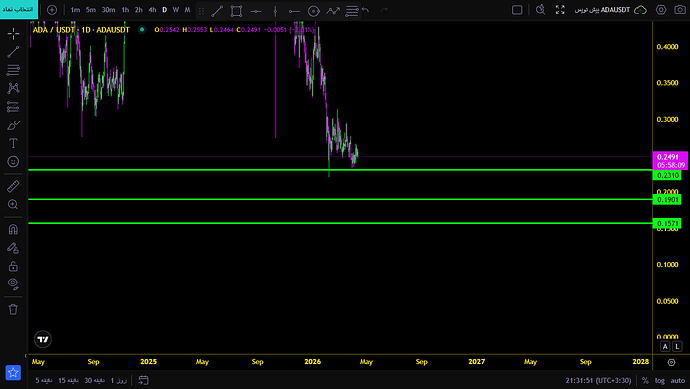This screenshot has height=389, width=690.
Task: Open the symbol selection button (انتخاب نماد)
Action: point(18,9)
